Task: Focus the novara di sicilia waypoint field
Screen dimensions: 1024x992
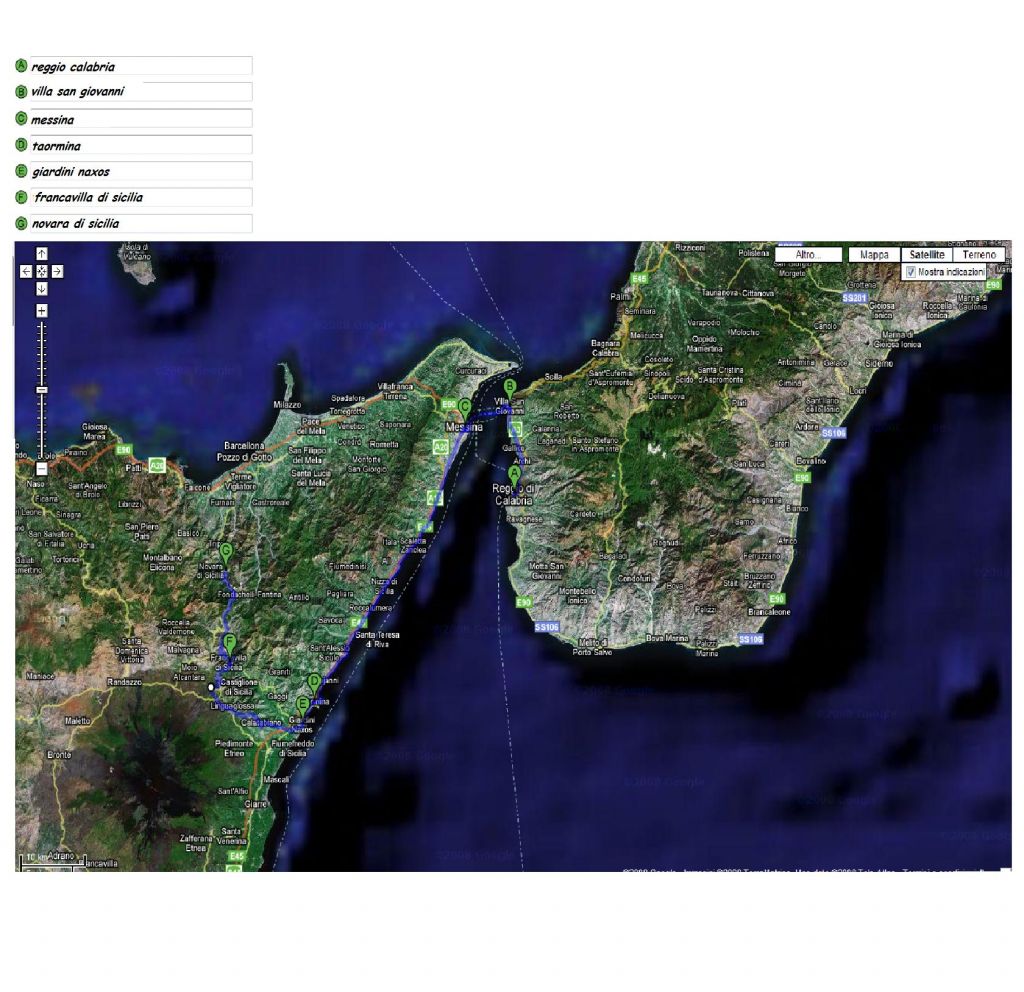Action: click(141, 223)
